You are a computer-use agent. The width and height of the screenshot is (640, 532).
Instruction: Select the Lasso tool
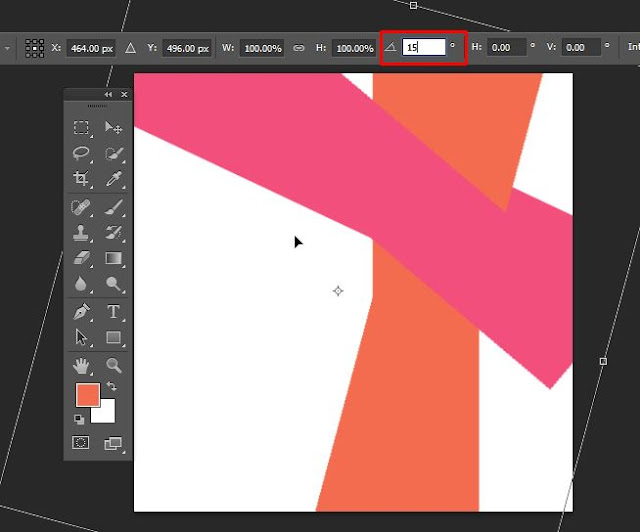point(81,153)
